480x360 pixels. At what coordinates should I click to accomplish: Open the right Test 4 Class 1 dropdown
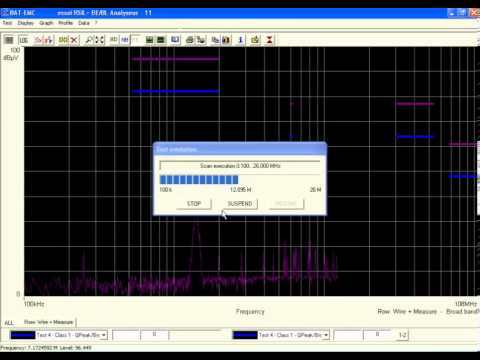click(326, 335)
